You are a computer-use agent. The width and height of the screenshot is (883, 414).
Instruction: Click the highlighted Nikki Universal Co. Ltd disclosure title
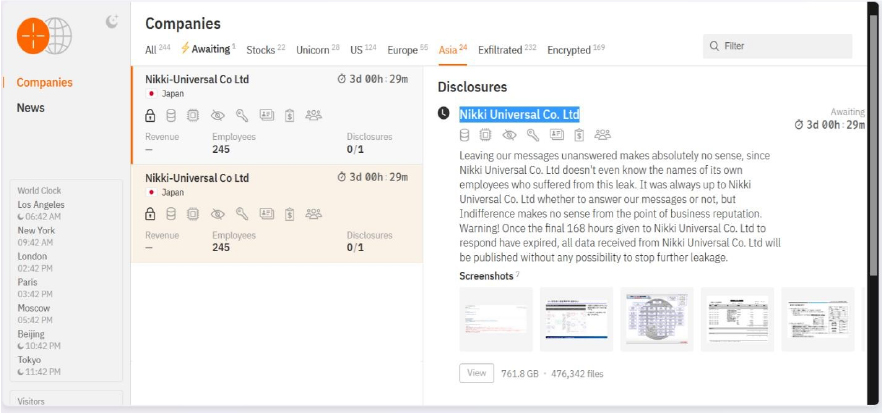[519, 114]
